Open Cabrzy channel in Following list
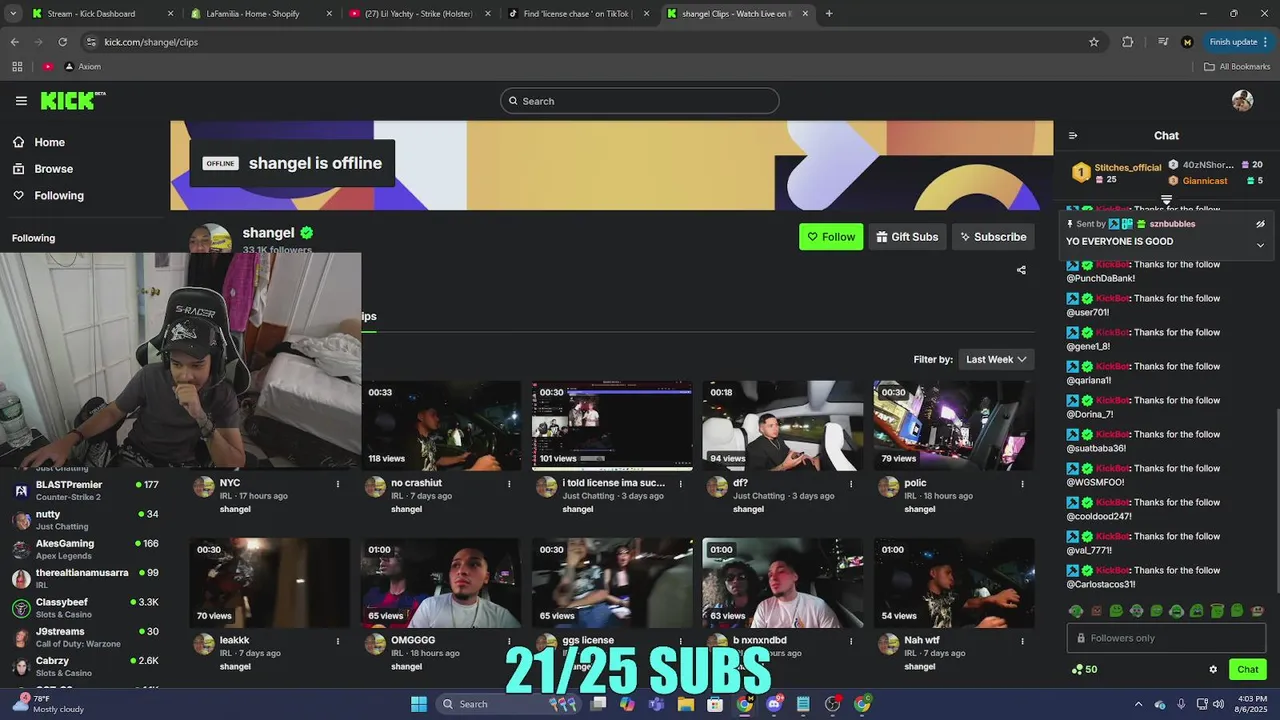This screenshot has width=1280, height=720. pos(85,666)
